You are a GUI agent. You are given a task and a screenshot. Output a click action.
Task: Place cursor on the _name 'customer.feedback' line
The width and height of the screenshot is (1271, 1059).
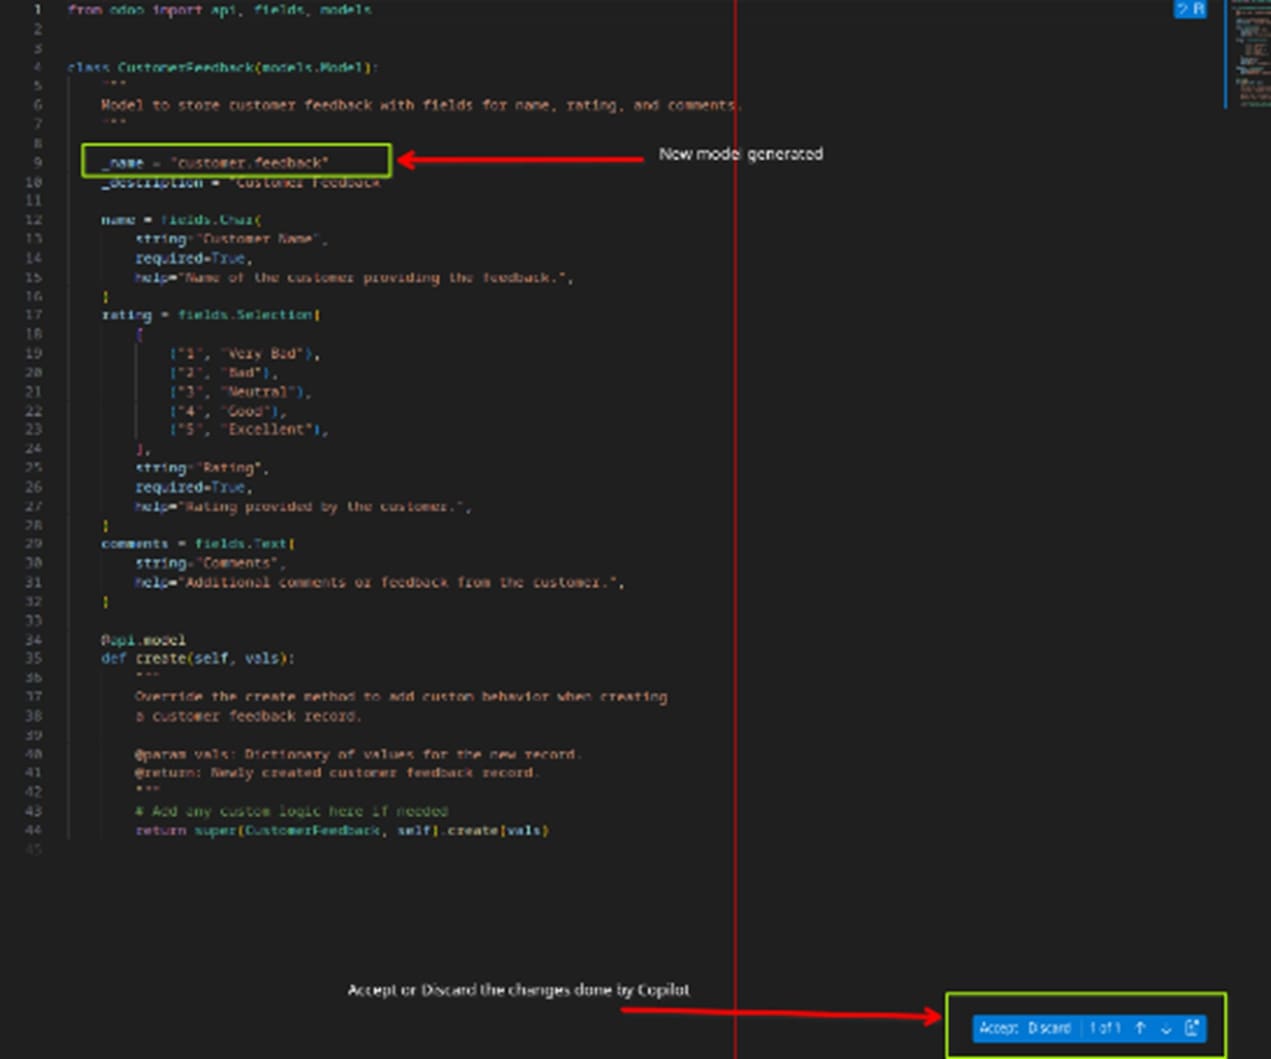[x=215, y=163]
